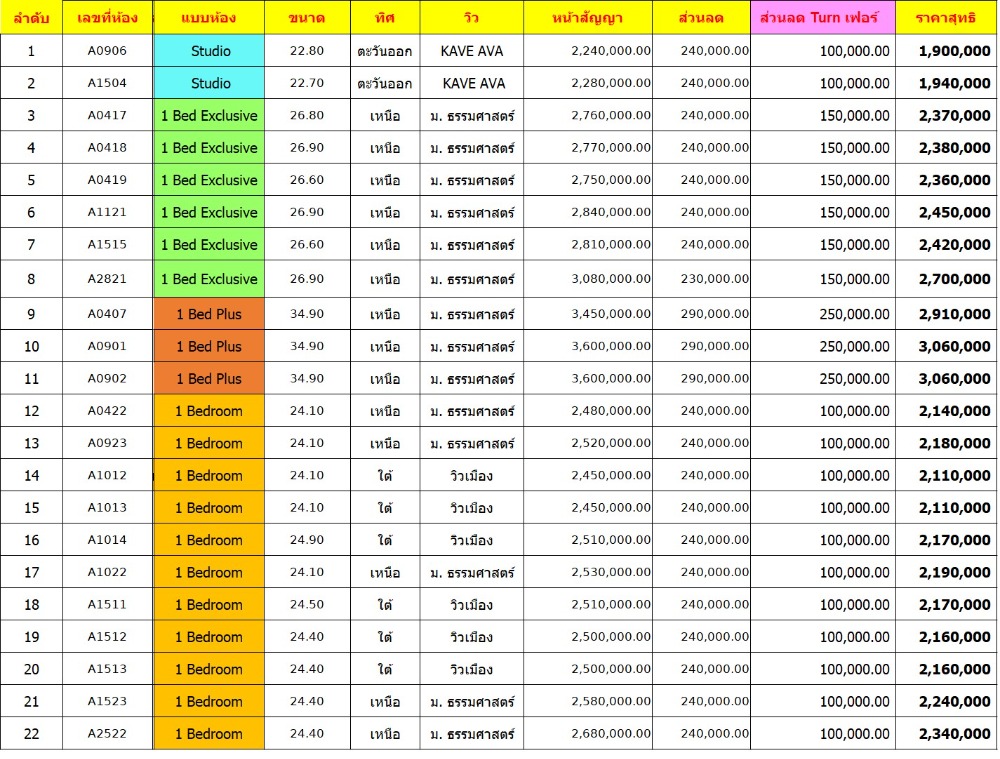Click net price 2,240,000
The image size is (1000, 759).
click(954, 702)
